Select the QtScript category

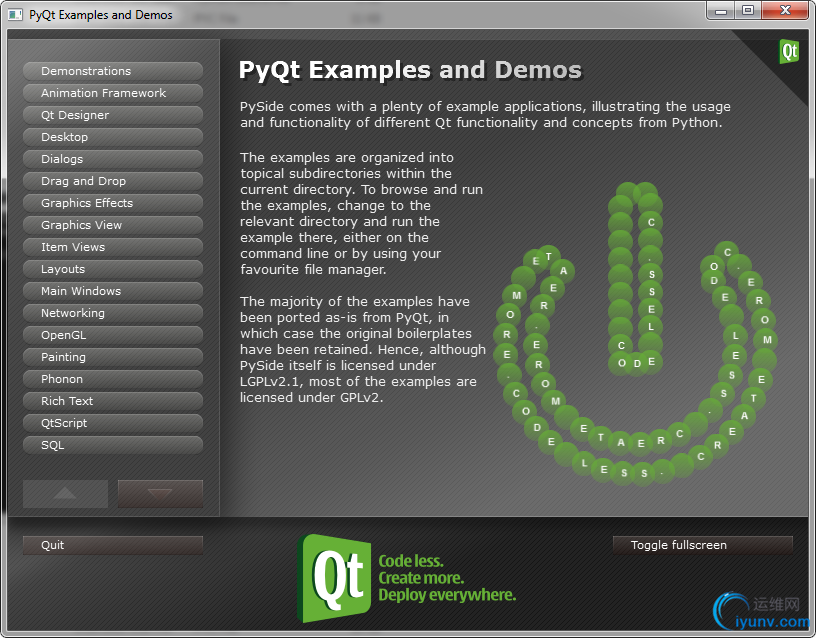(x=113, y=423)
